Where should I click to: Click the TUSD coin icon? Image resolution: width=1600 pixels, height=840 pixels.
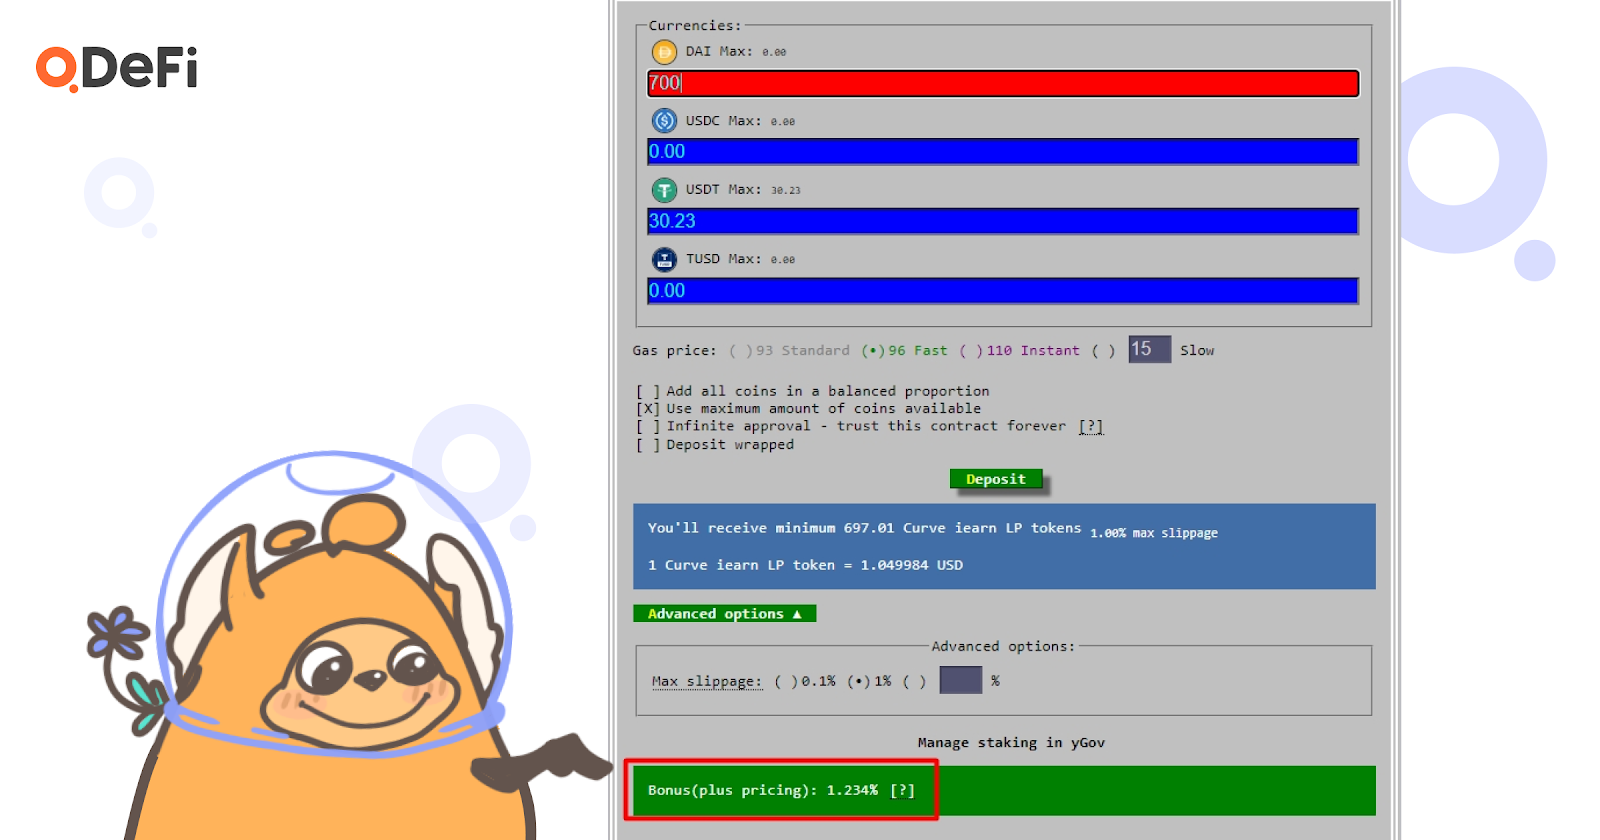pyautogui.click(x=664, y=260)
